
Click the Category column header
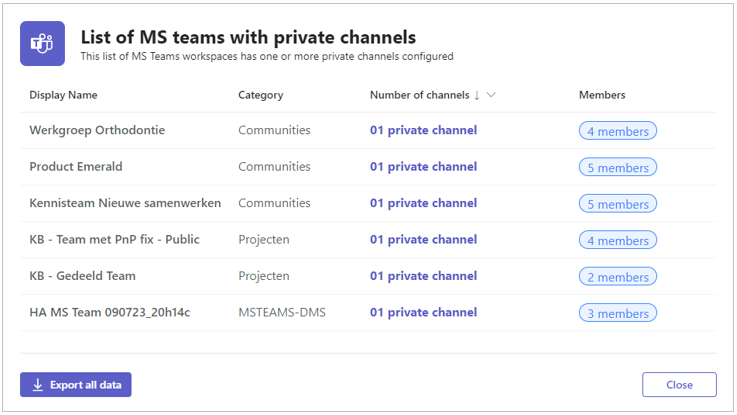[x=260, y=95]
